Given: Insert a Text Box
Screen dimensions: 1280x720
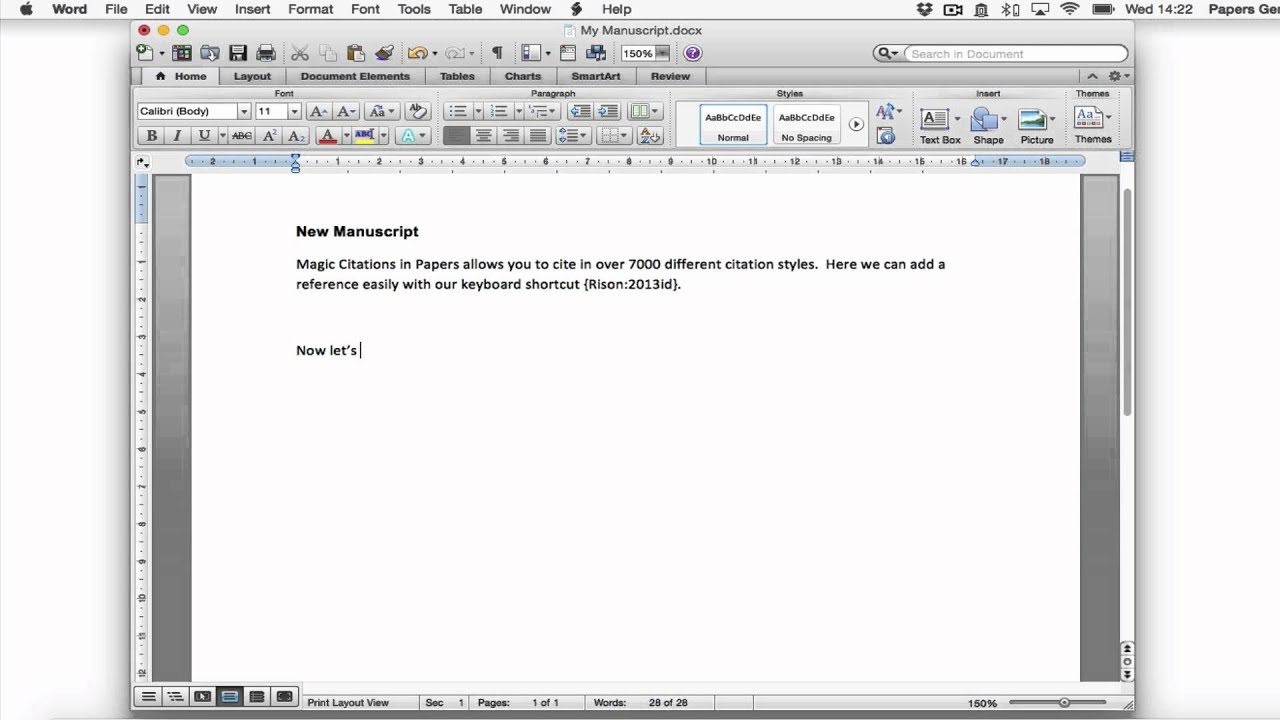Looking at the screenshot, I should (940, 125).
